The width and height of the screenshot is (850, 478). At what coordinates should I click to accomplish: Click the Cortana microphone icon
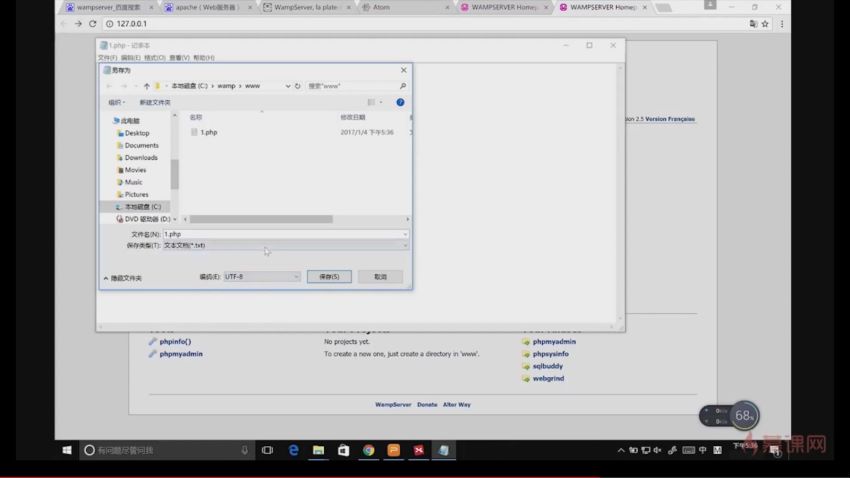pyautogui.click(x=244, y=450)
